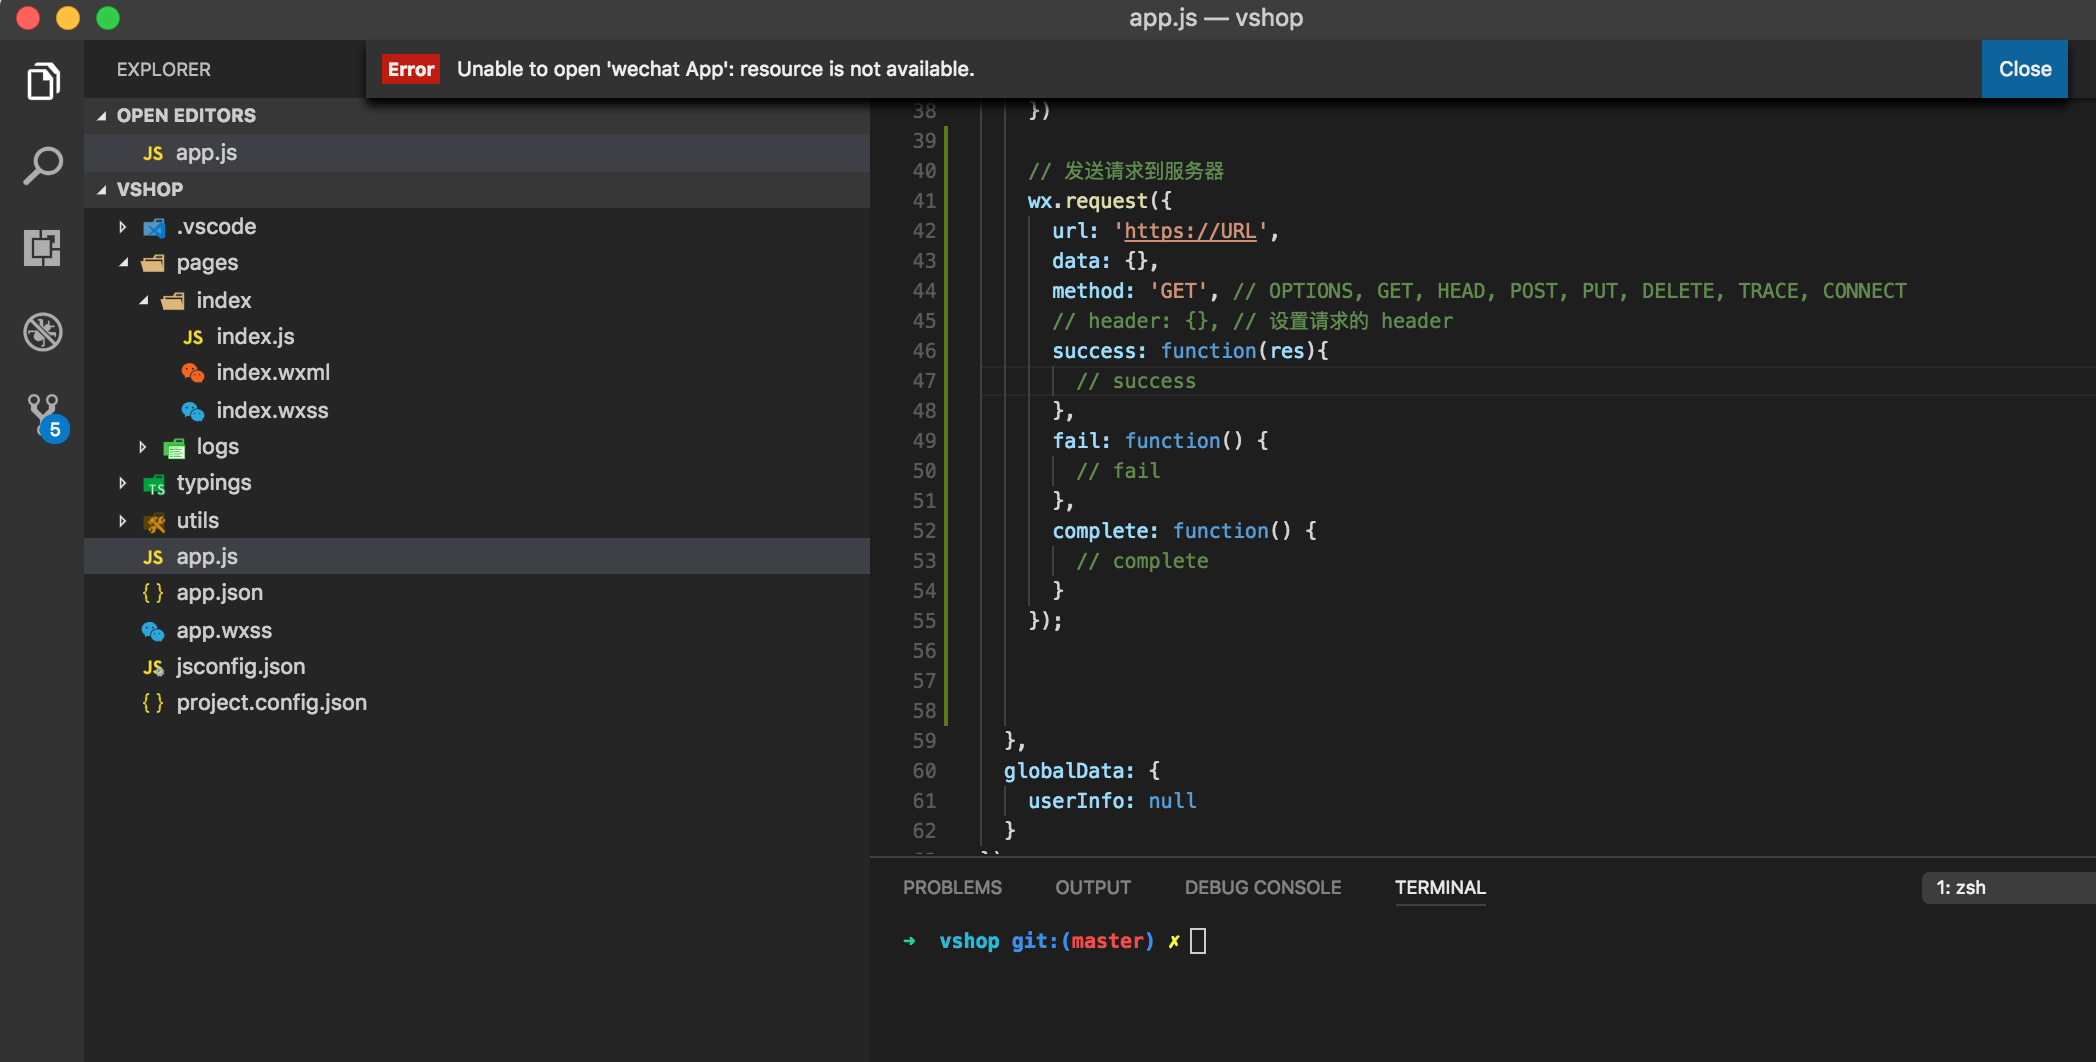Open the Explorer view icon
This screenshot has height=1062, width=2096.
pyautogui.click(x=43, y=82)
